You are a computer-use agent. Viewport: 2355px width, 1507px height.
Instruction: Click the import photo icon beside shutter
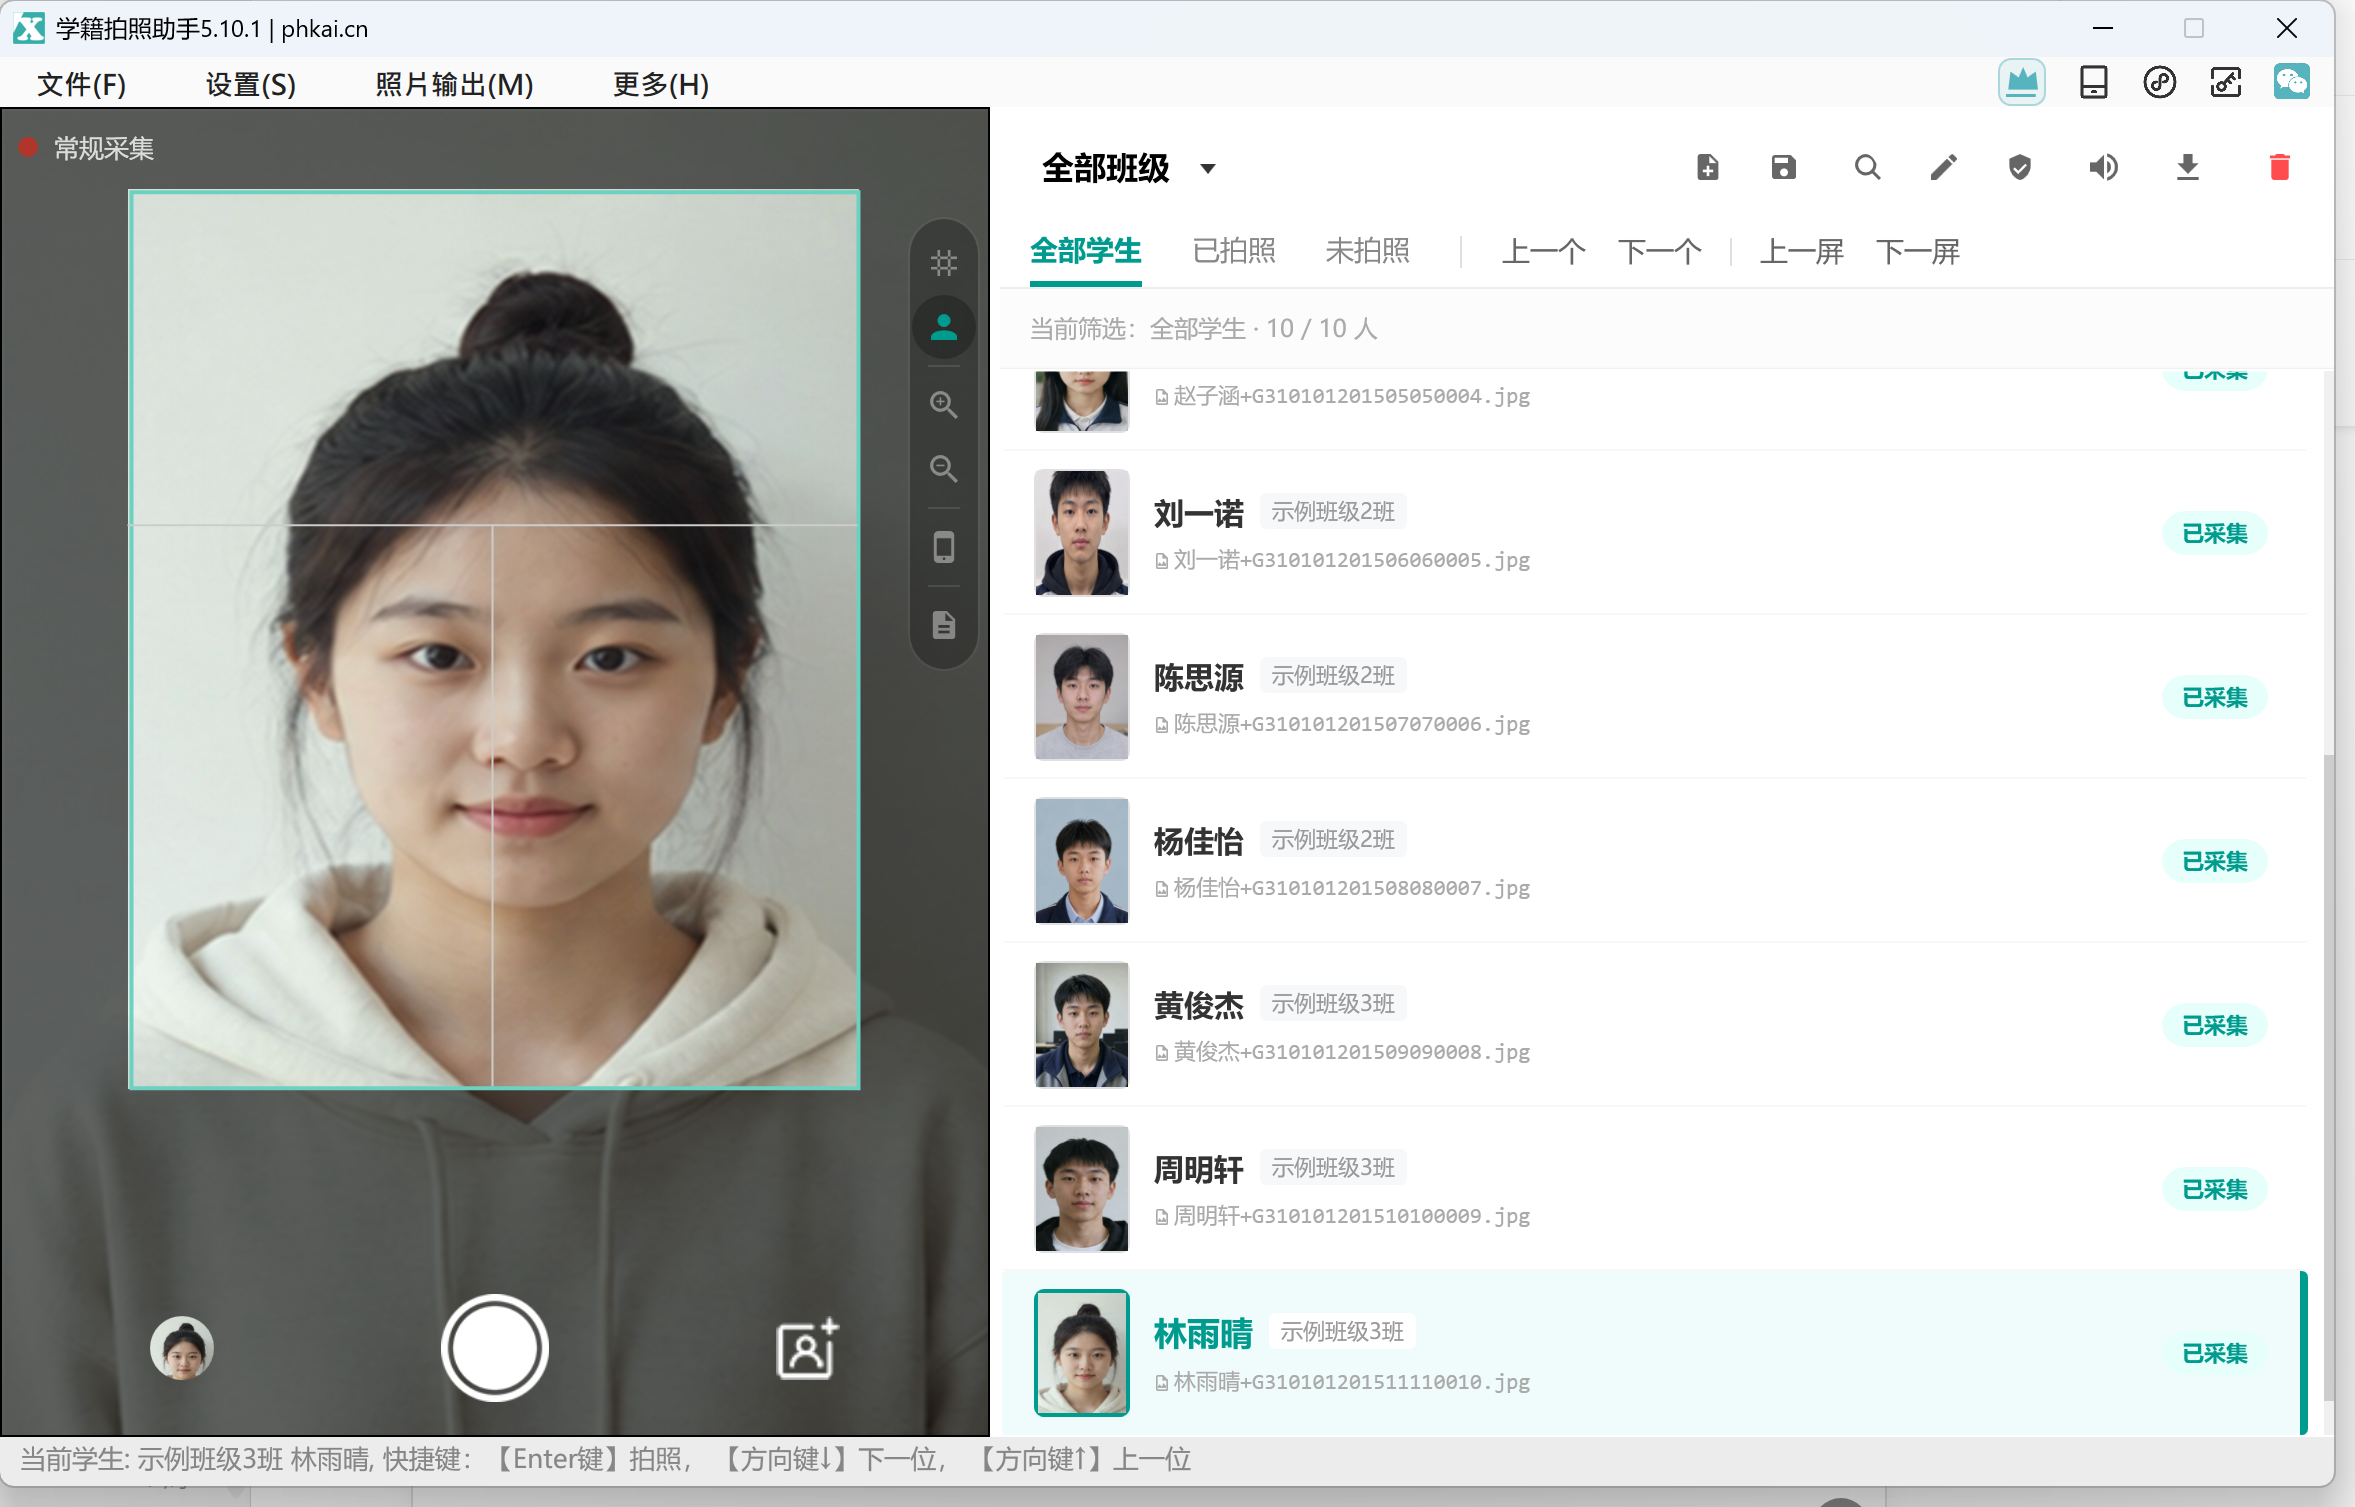808,1349
